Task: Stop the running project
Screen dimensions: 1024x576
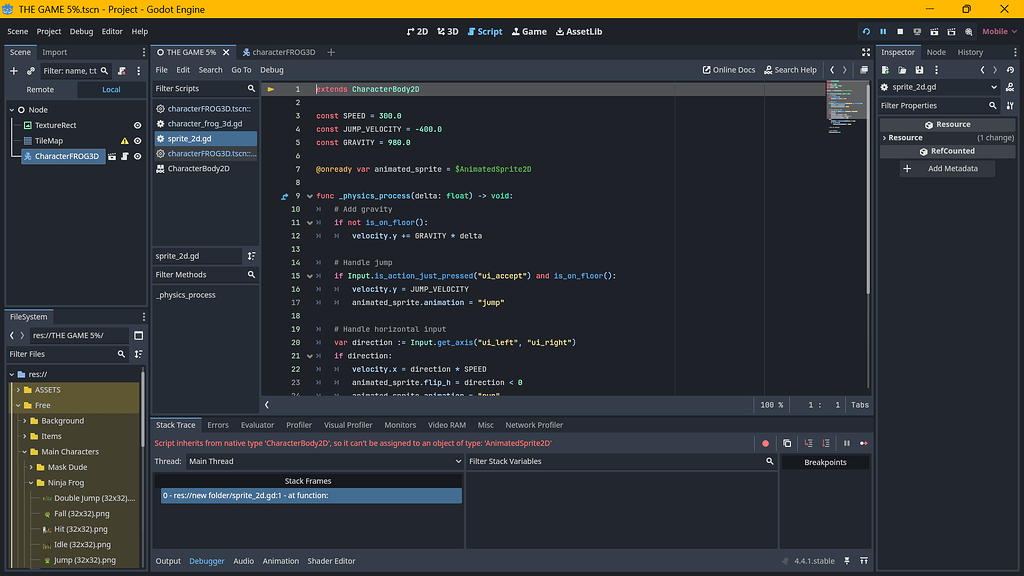Action: tap(900, 31)
